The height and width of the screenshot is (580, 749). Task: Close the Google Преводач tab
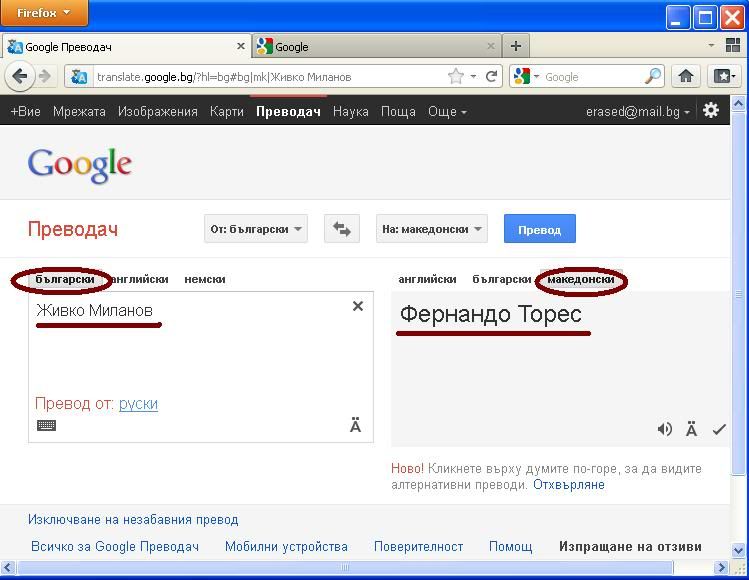pyautogui.click(x=241, y=46)
